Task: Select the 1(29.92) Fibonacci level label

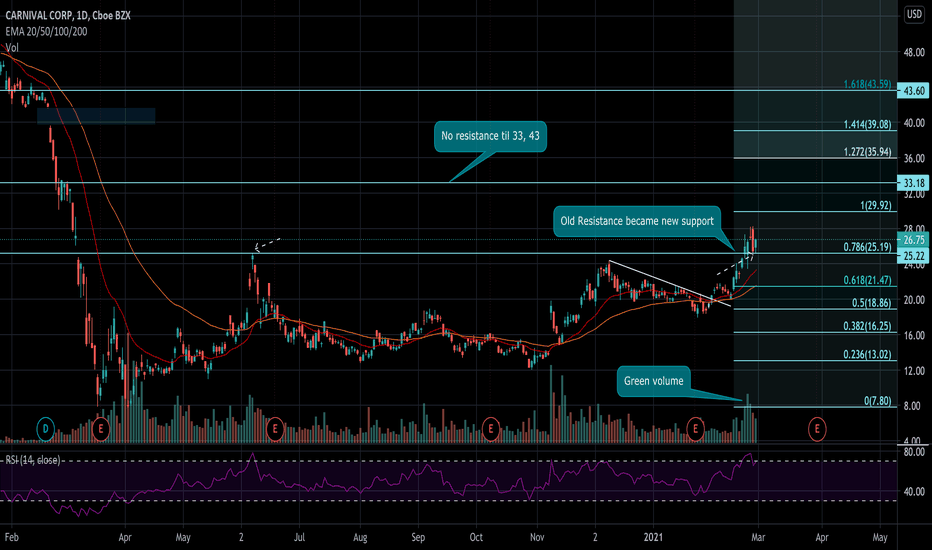Action: coord(876,206)
